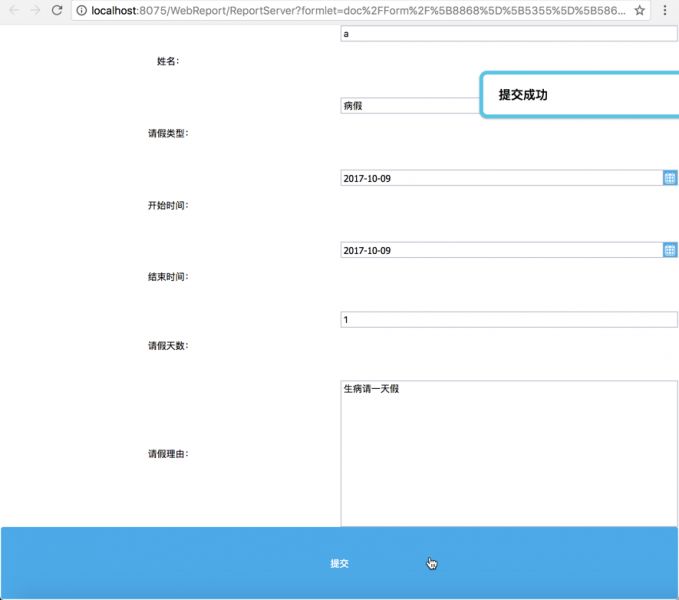Focus the 请假天数 field showing 1
The height and width of the screenshot is (600, 679).
coord(509,319)
